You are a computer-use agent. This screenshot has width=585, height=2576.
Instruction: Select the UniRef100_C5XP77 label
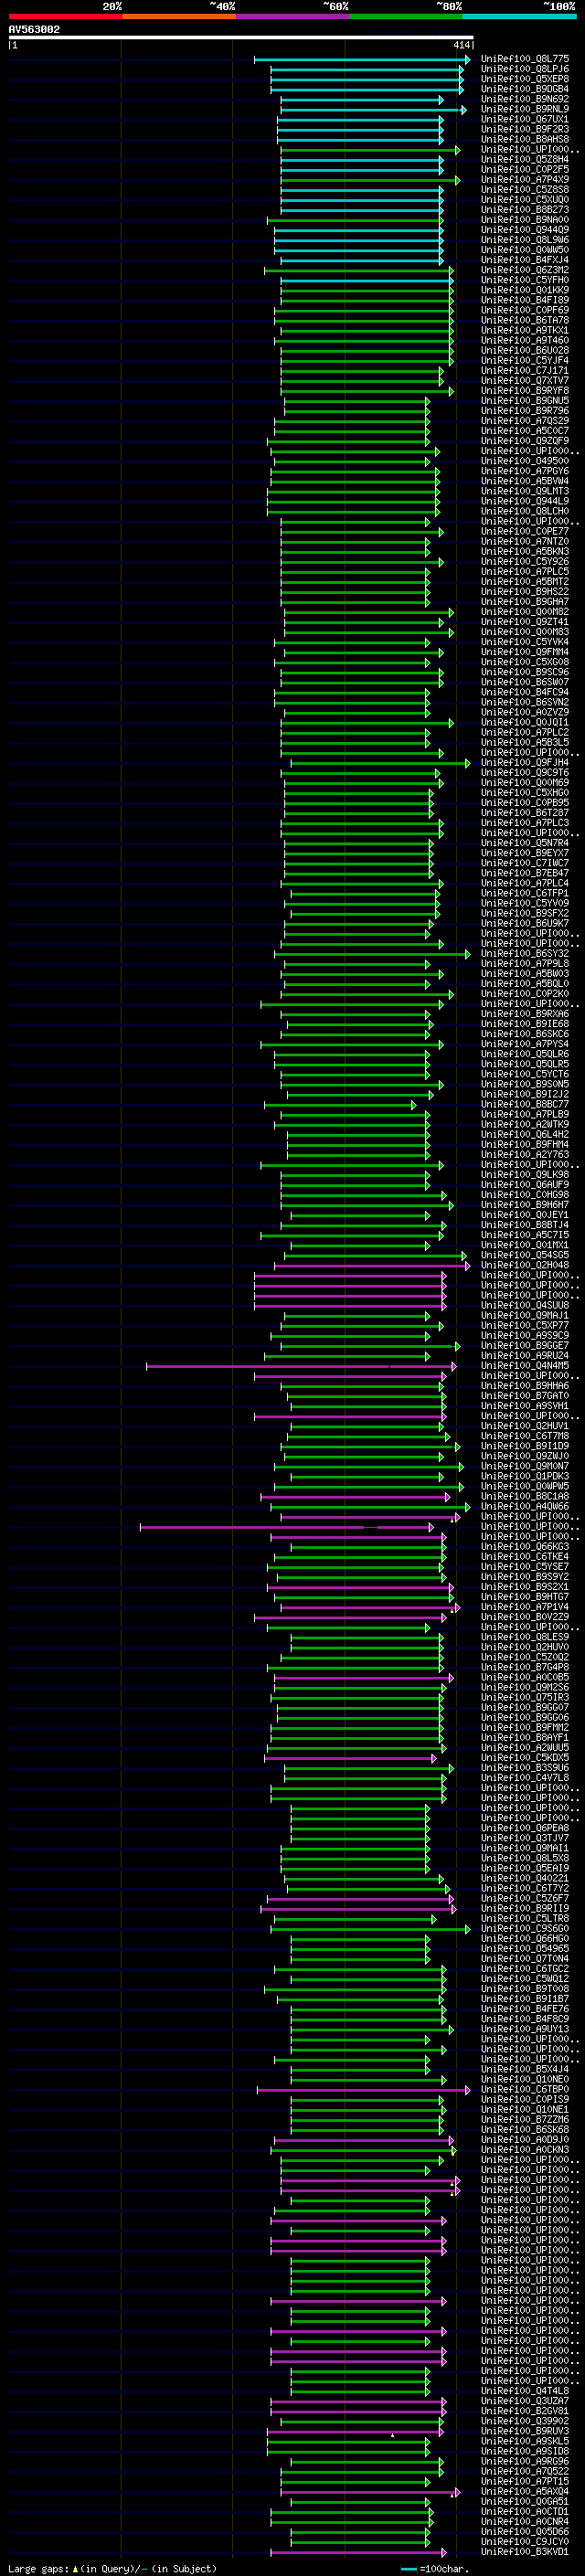click(x=525, y=1325)
